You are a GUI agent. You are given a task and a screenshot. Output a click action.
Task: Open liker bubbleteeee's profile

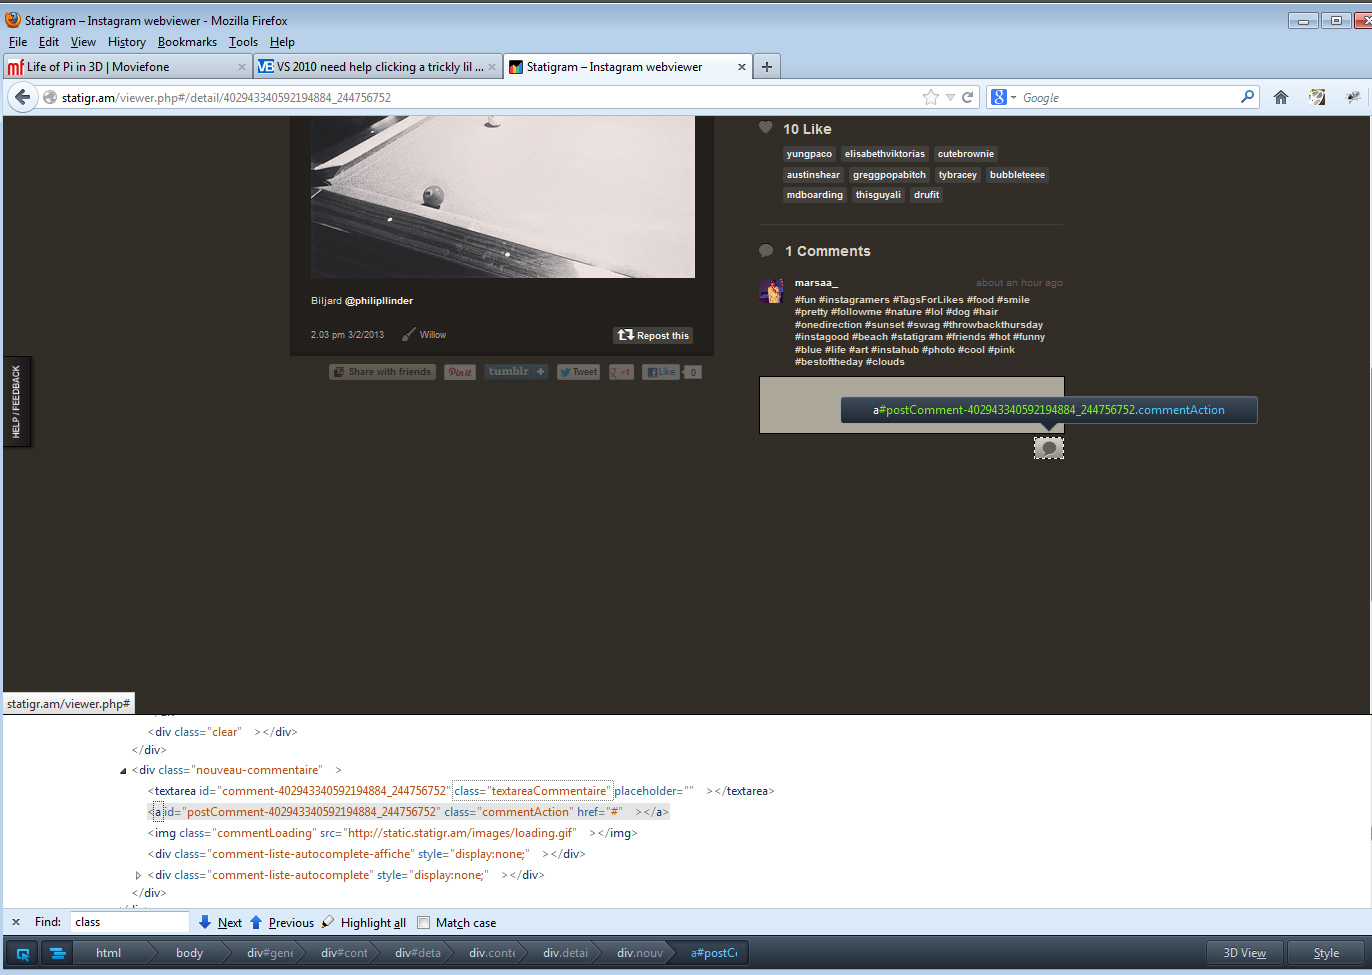point(1017,175)
